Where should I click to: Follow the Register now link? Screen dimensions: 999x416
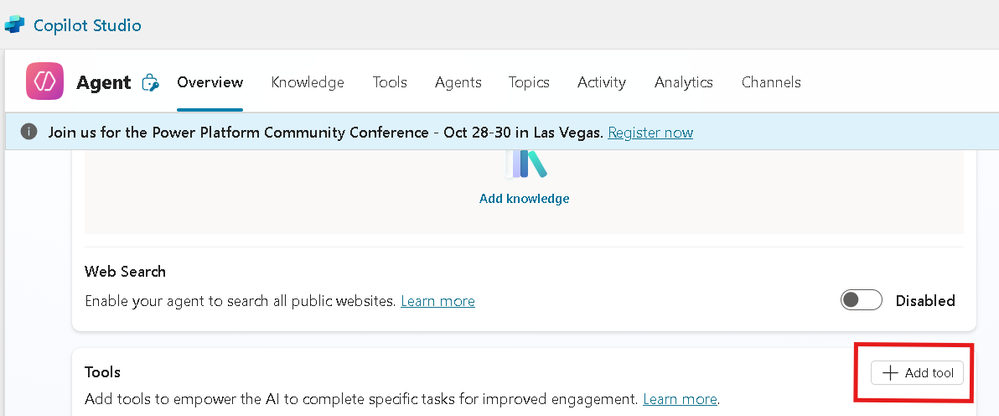point(650,132)
